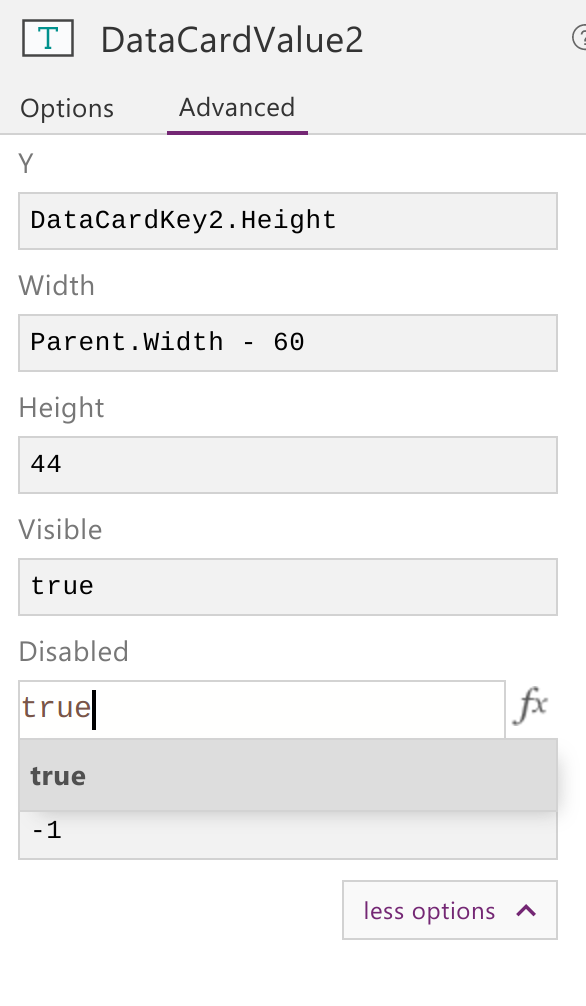
Task: Click the Visible property label
Action: pos(60,529)
